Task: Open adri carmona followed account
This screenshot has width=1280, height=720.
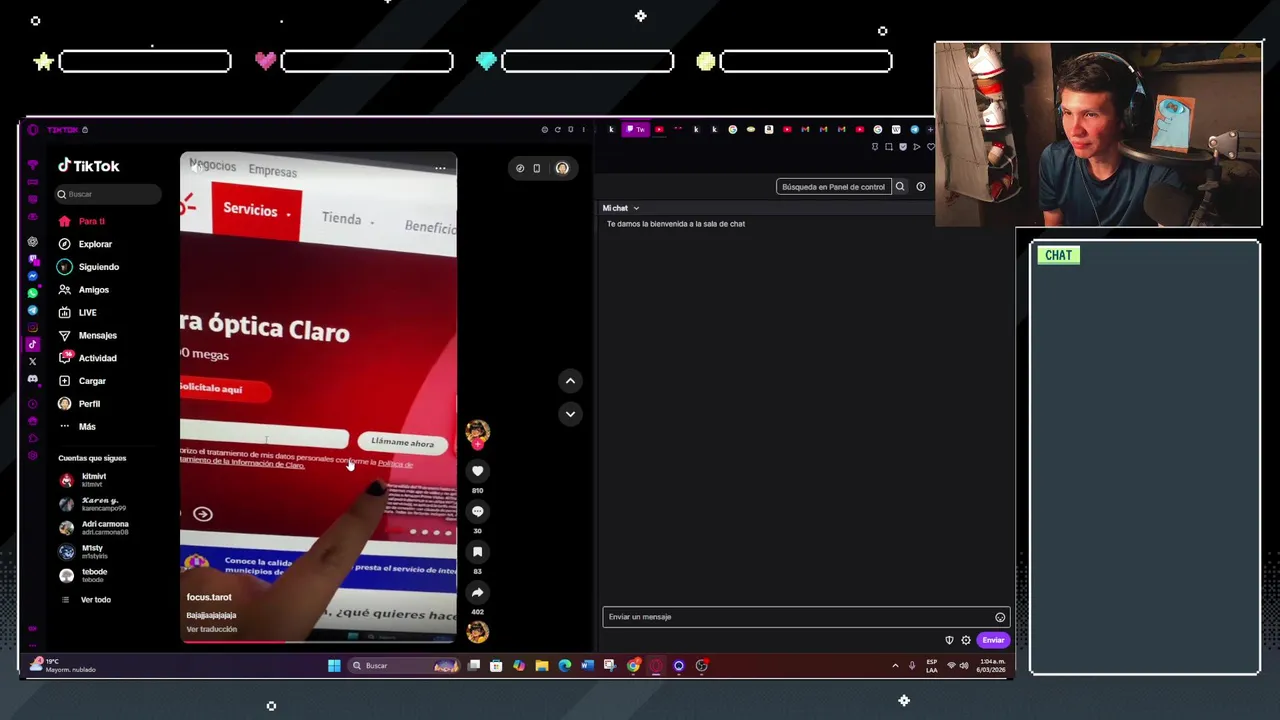Action: 94,528
